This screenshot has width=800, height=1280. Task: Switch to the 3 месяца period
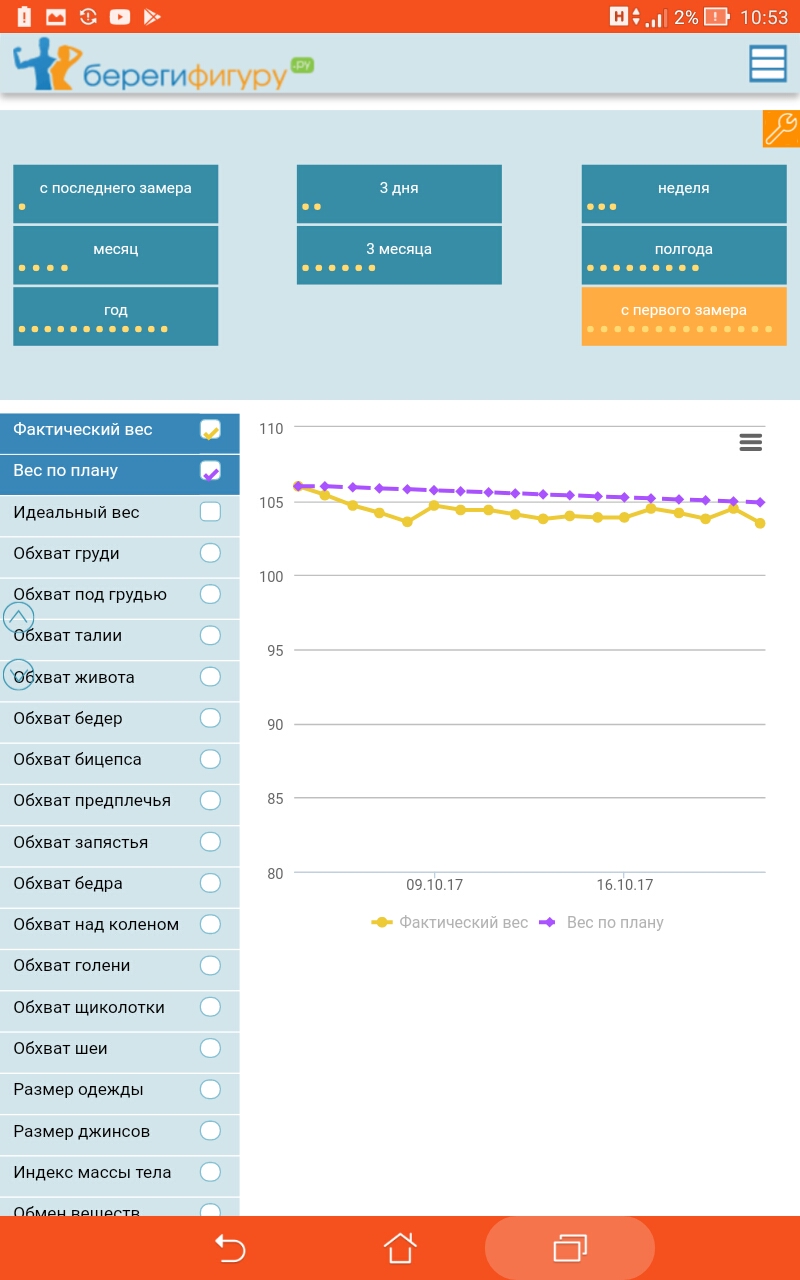tap(399, 255)
